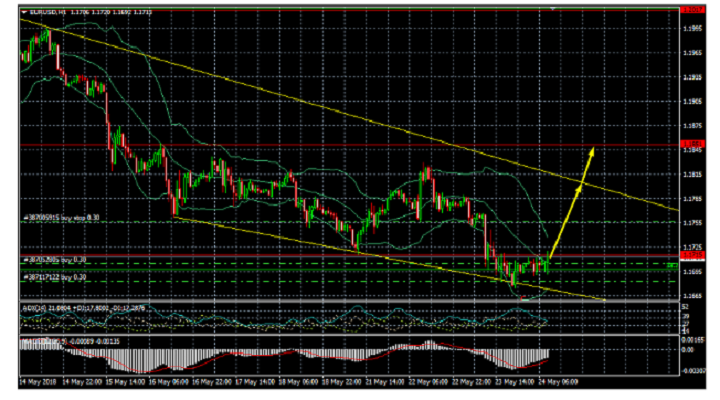Viewport: 720px width, 400px height.
Task: Click the red current price tag near 1.1725
Action: click(690, 256)
